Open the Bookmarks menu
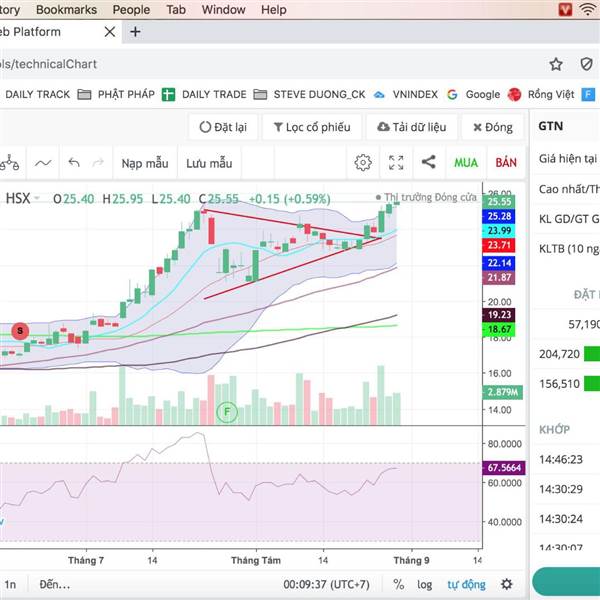Image resolution: width=600 pixels, height=600 pixels. click(66, 9)
